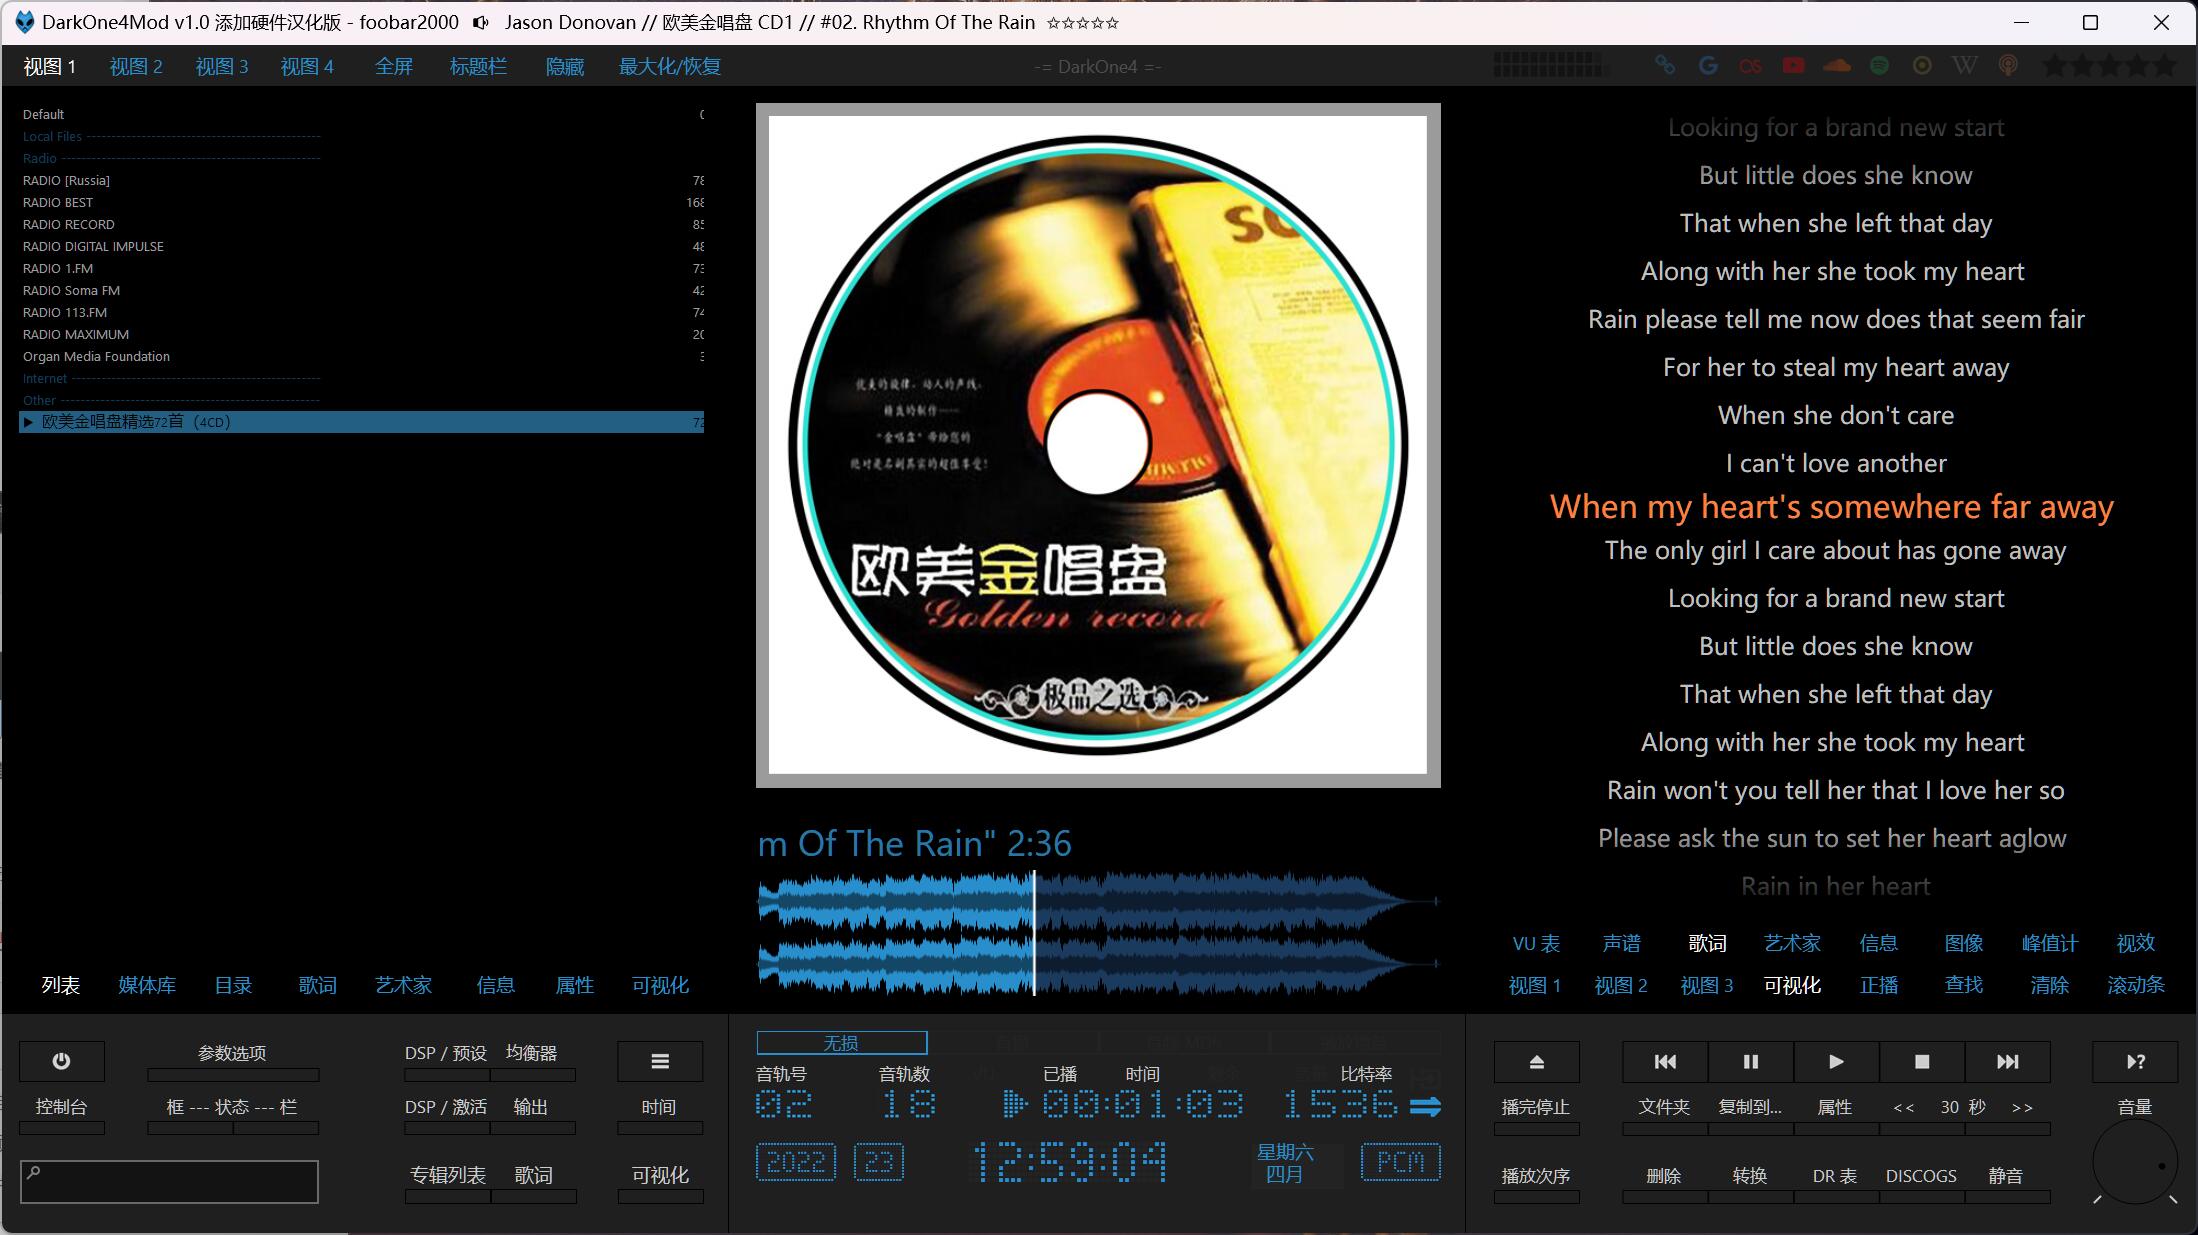Click the podcast icon in top bar
The height and width of the screenshot is (1235, 2198).
point(2008,66)
